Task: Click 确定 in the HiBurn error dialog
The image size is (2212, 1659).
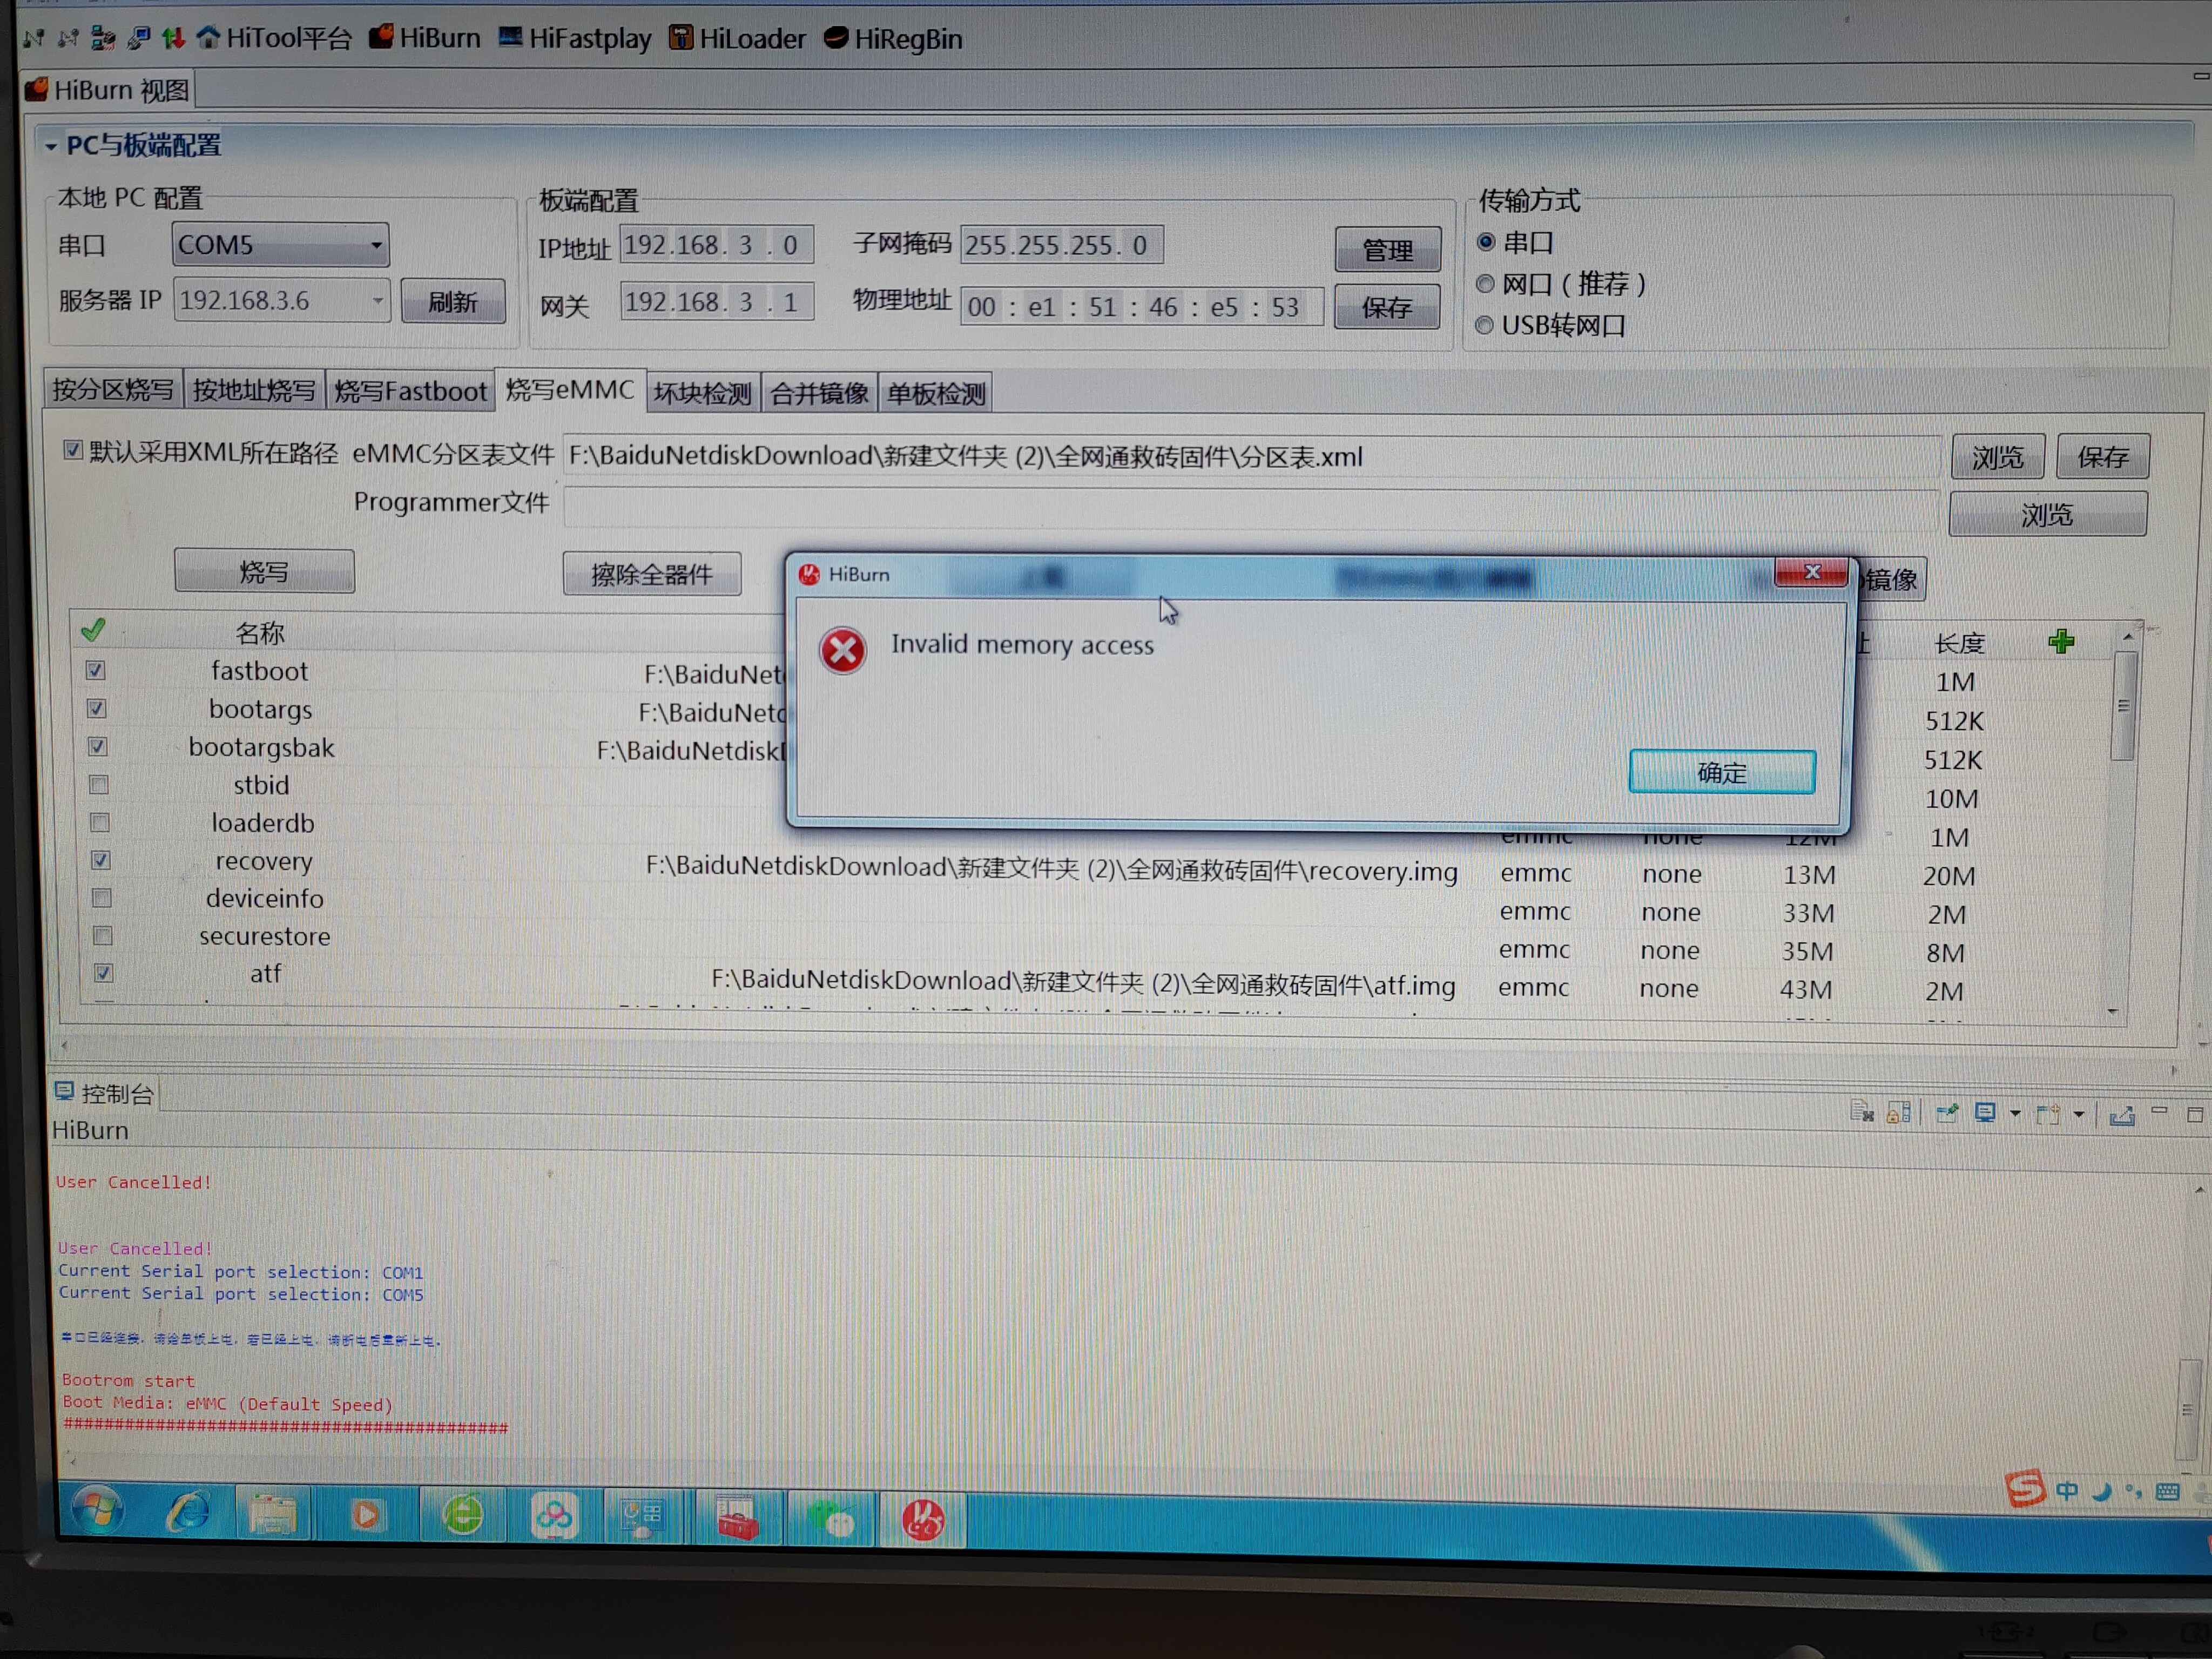Action: pyautogui.click(x=1722, y=772)
